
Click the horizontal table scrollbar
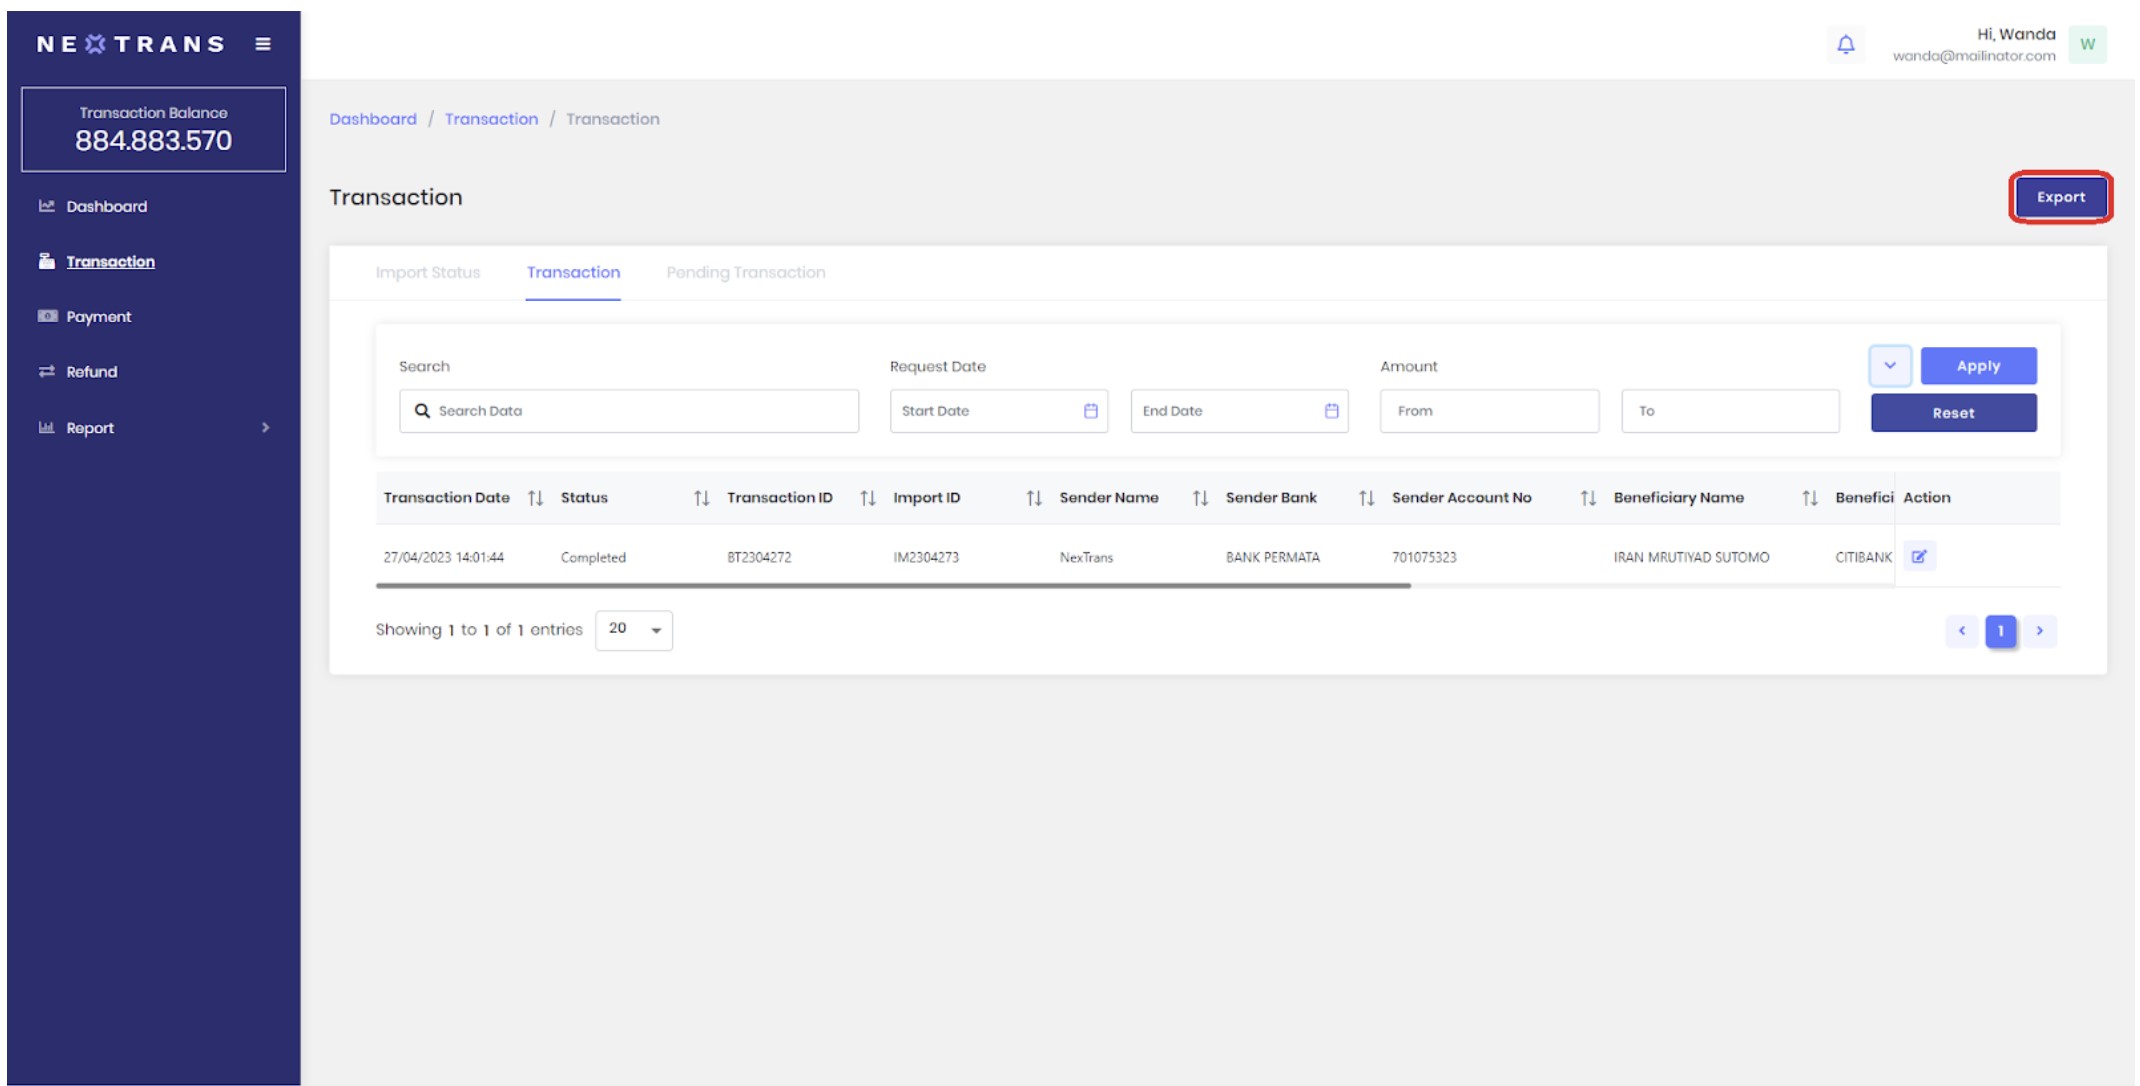pos(892,586)
